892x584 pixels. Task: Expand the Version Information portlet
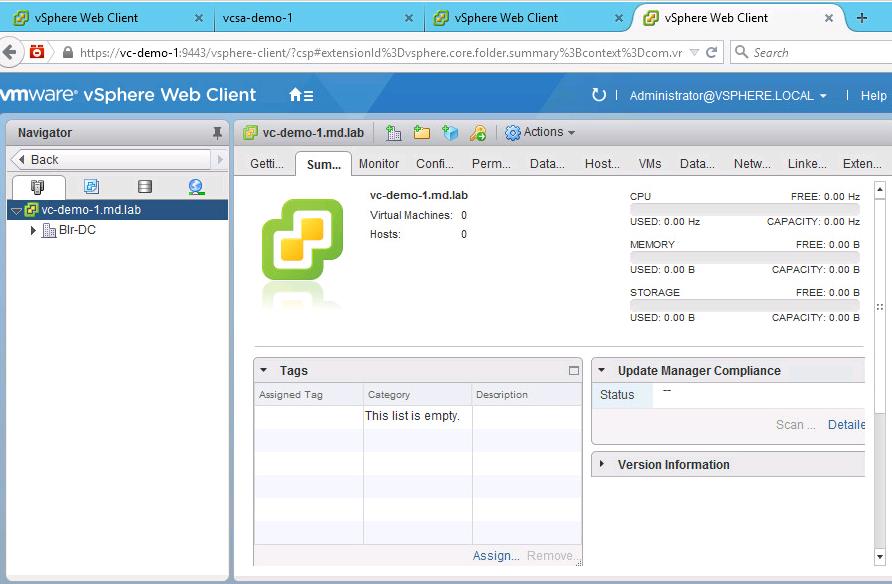click(x=601, y=464)
